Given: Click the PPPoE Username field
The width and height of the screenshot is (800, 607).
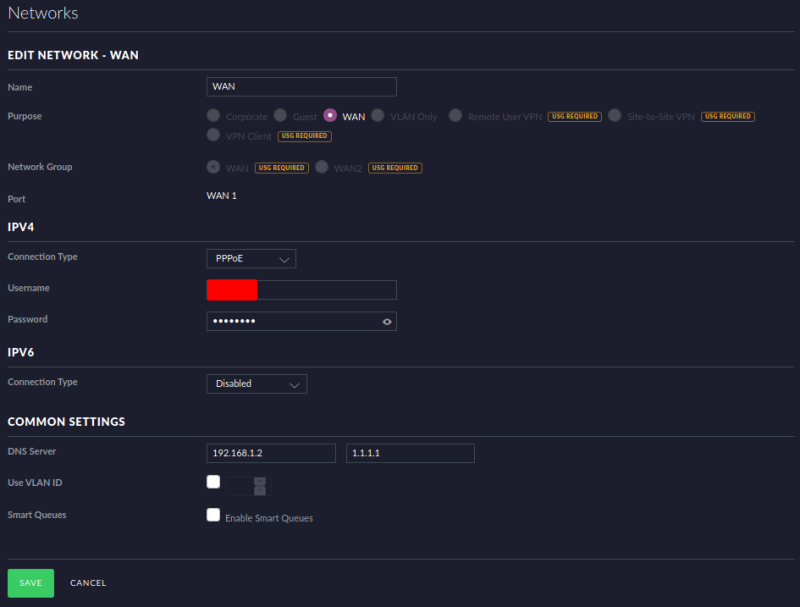Looking at the screenshot, I should 302,290.
